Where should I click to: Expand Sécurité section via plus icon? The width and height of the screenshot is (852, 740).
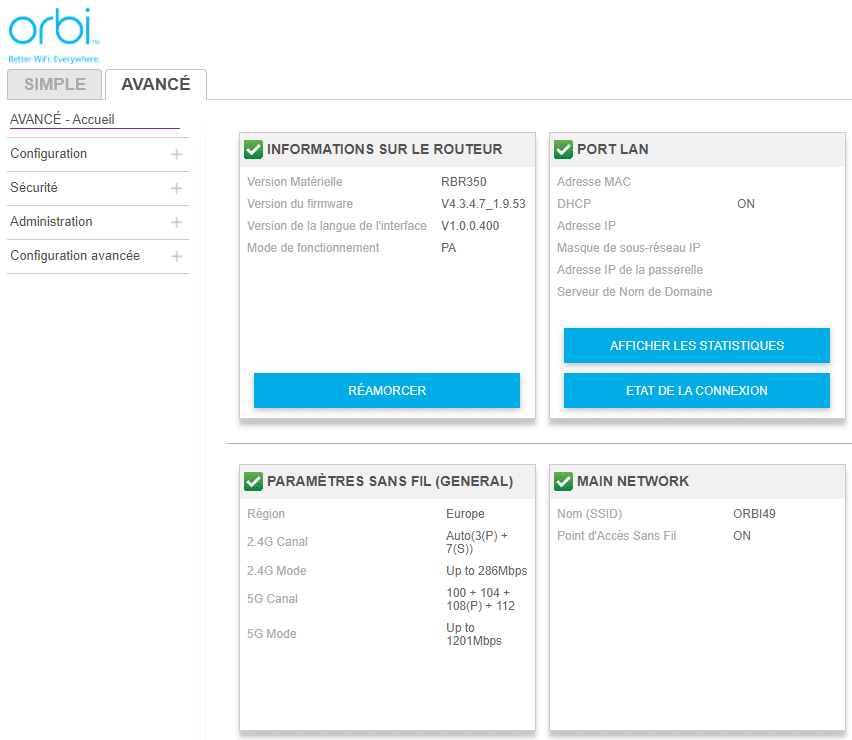[177, 188]
